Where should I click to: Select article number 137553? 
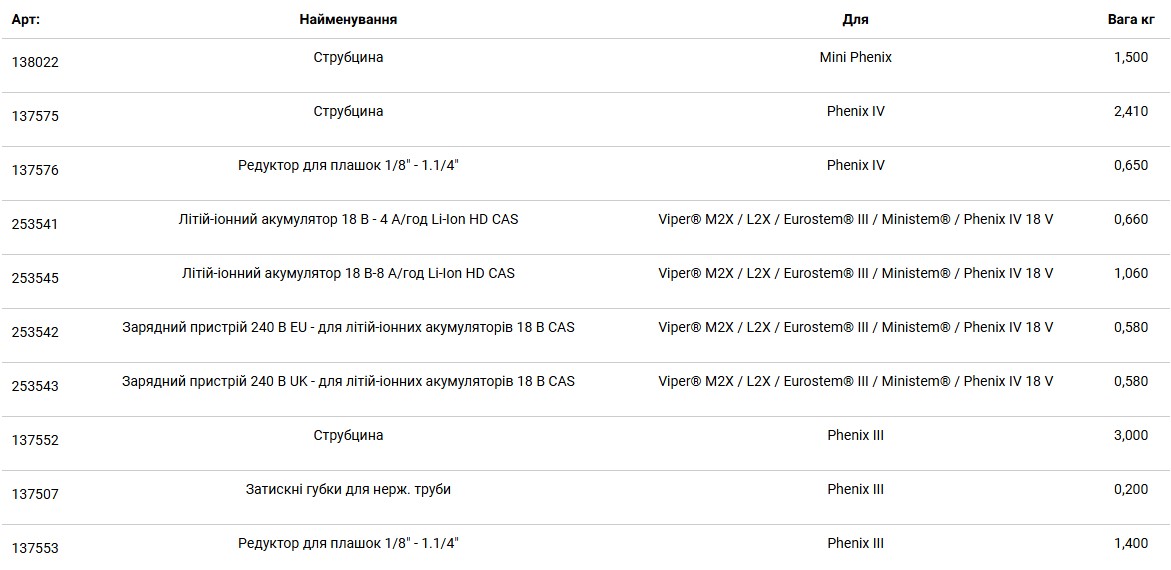click(x=35, y=548)
